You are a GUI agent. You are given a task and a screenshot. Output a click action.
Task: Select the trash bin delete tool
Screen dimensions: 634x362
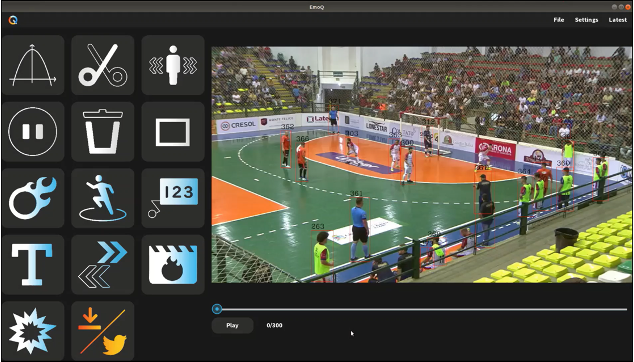(x=103, y=131)
